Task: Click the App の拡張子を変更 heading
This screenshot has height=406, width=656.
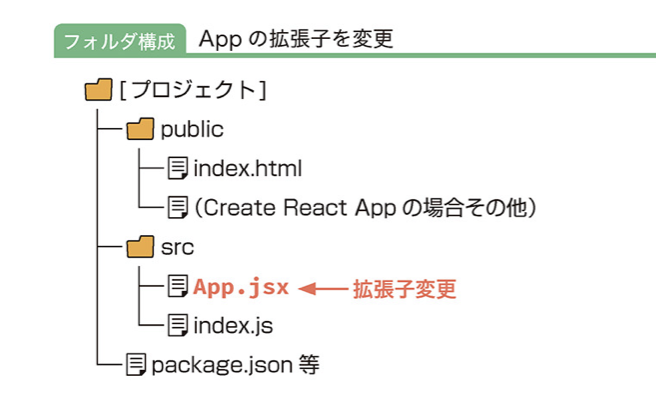Action: pos(296,39)
